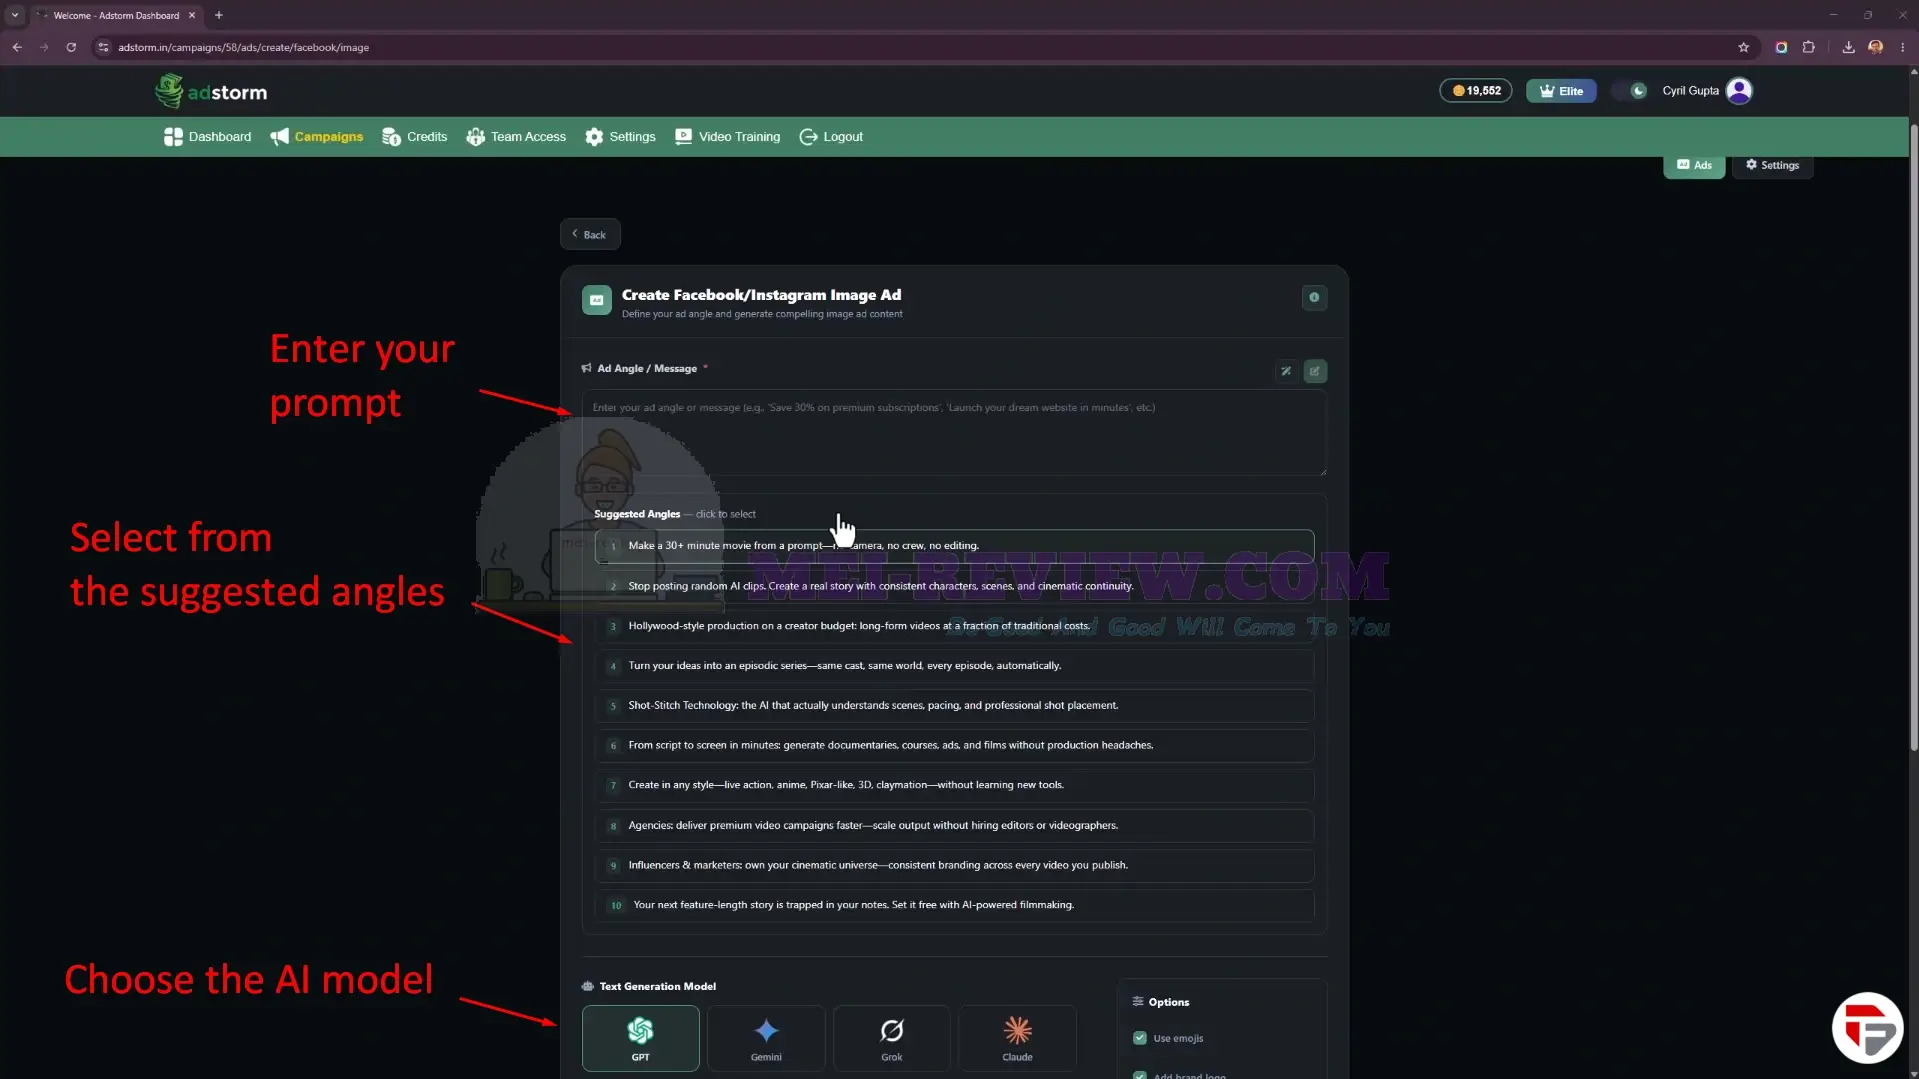Toggle the dark mode switch
Viewport: 1919px width, 1079px height.
click(1630, 91)
